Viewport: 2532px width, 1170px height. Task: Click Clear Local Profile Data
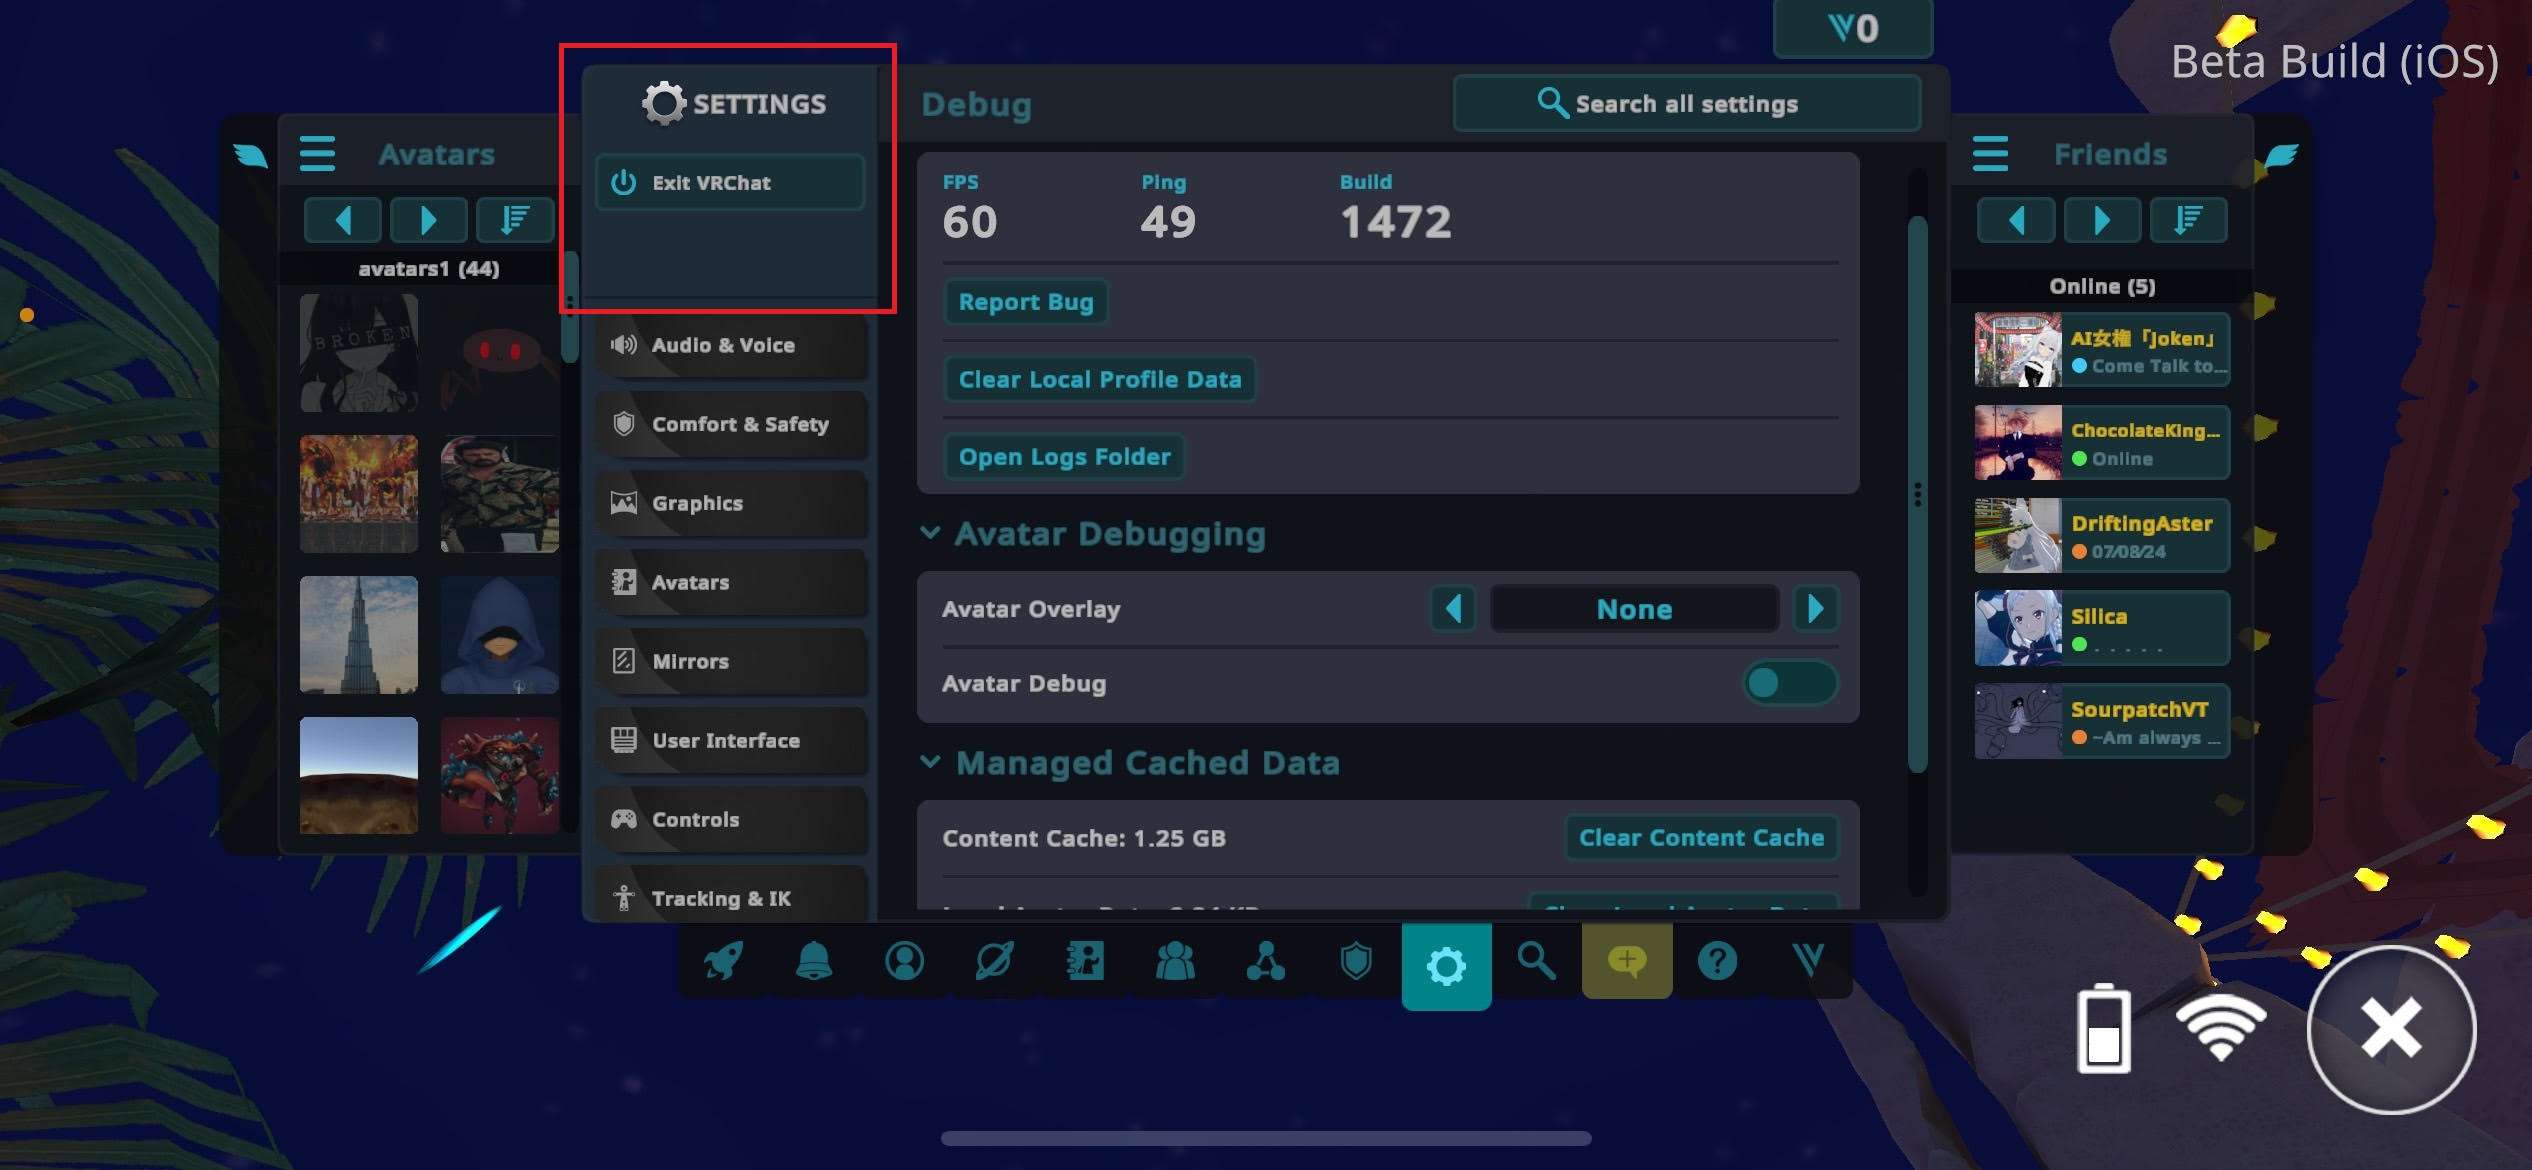1100,379
